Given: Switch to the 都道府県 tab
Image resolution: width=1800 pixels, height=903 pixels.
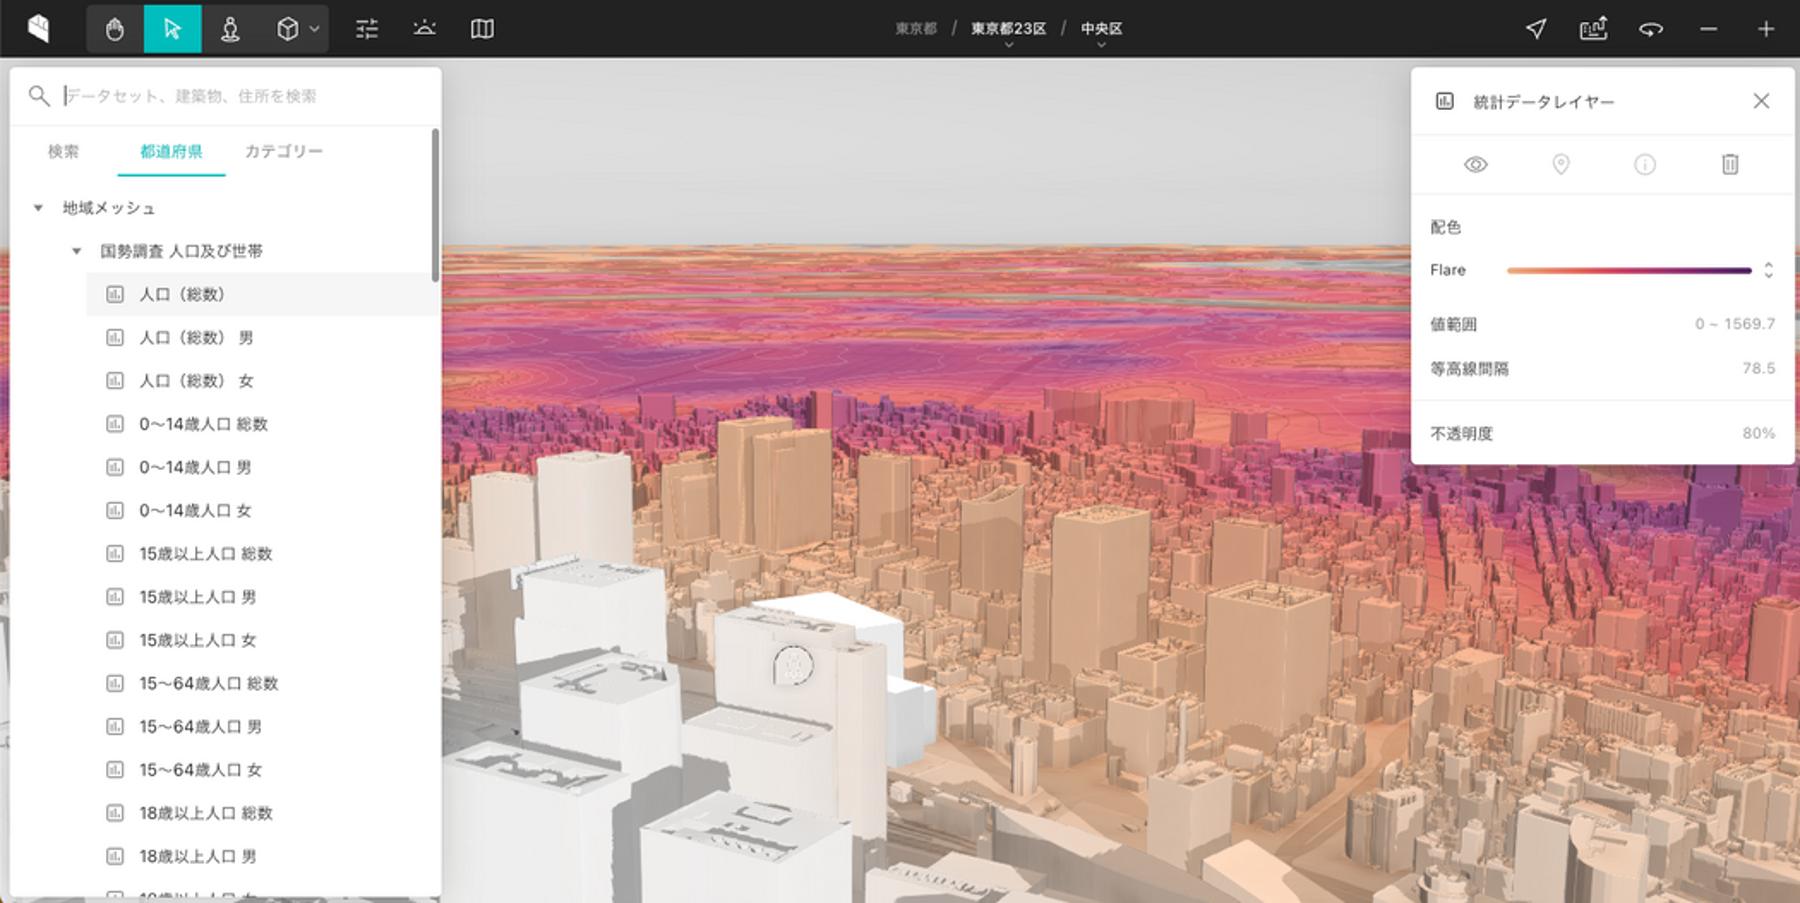Looking at the screenshot, I should [171, 151].
